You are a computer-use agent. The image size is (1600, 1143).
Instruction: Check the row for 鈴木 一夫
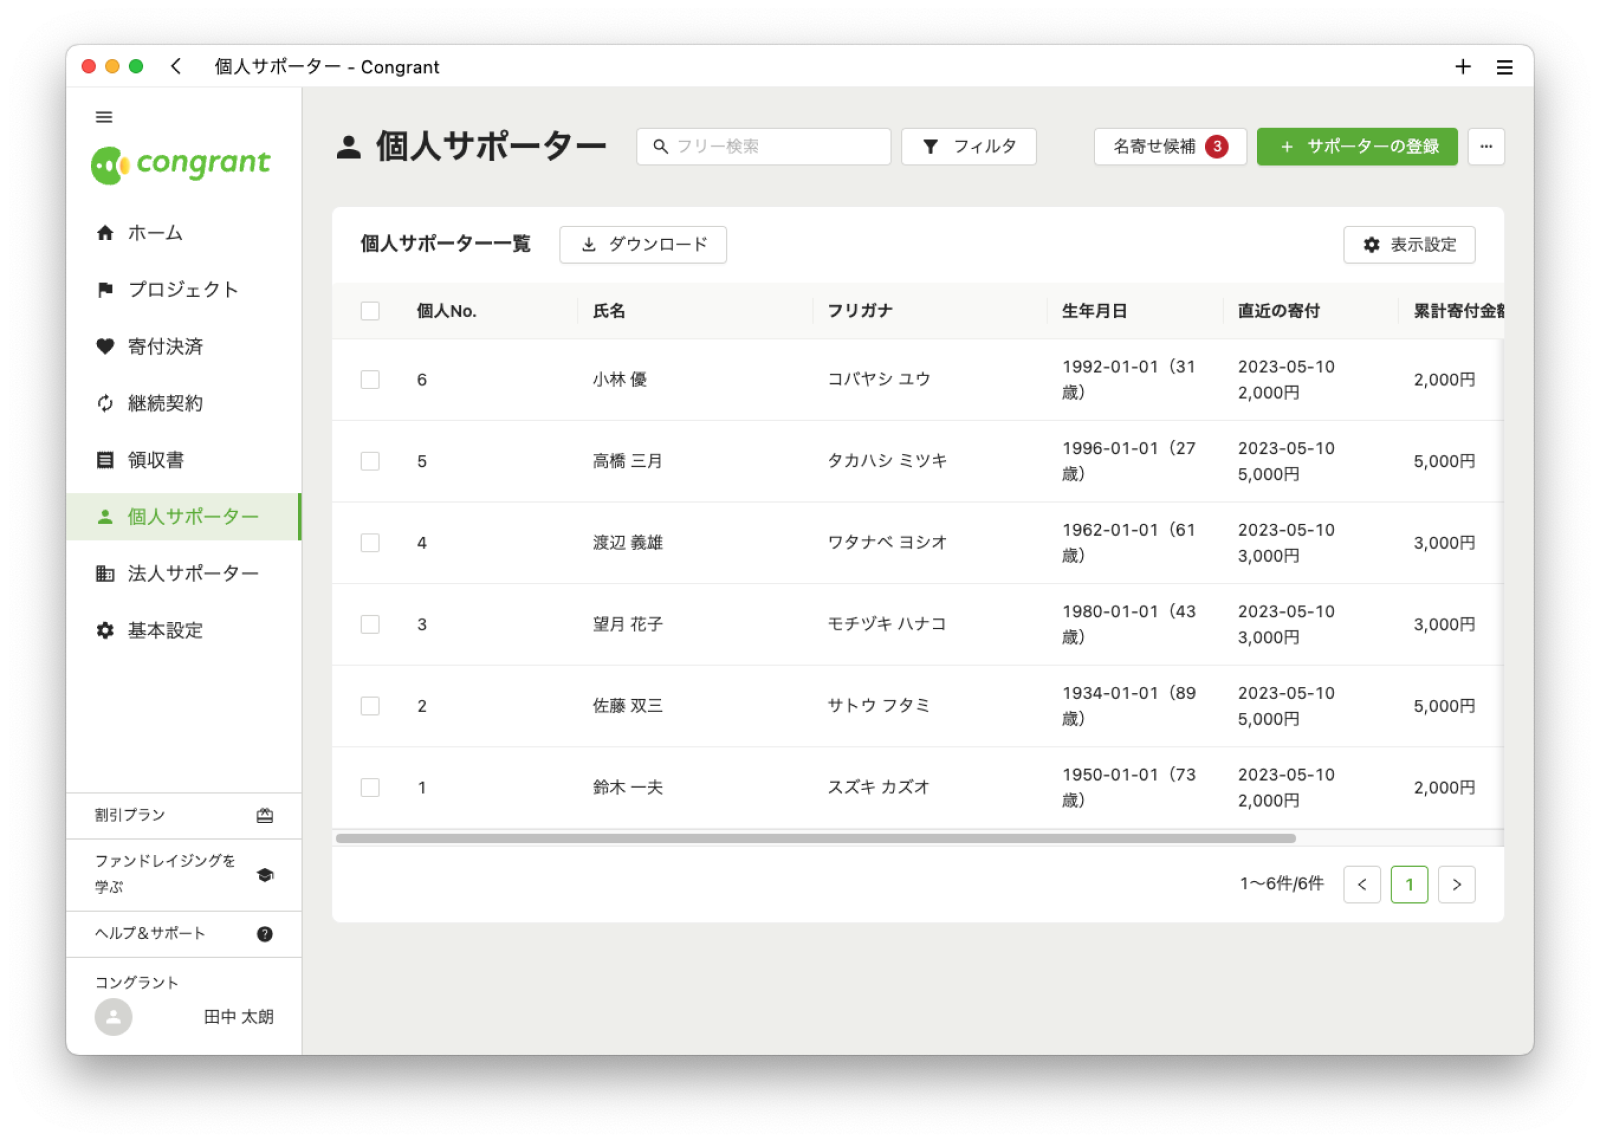pos(370,788)
